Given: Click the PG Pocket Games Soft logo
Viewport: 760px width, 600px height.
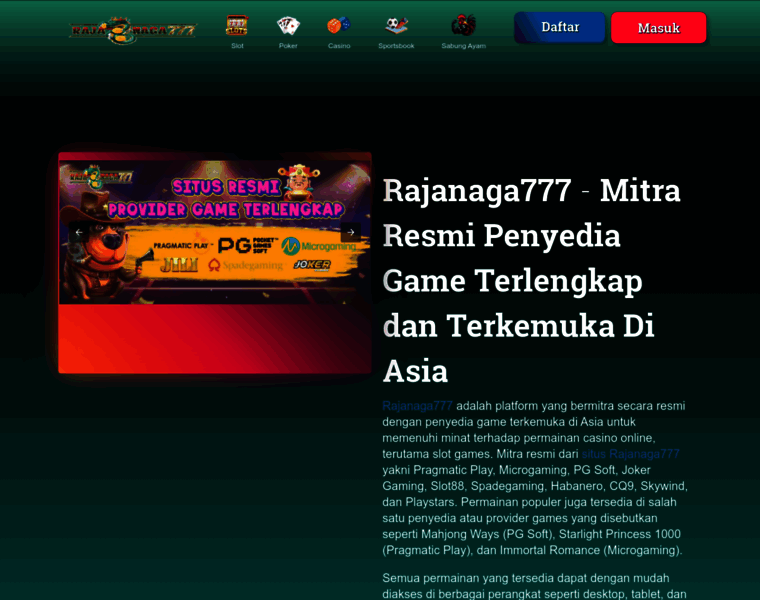Looking at the screenshot, I should (248, 245).
